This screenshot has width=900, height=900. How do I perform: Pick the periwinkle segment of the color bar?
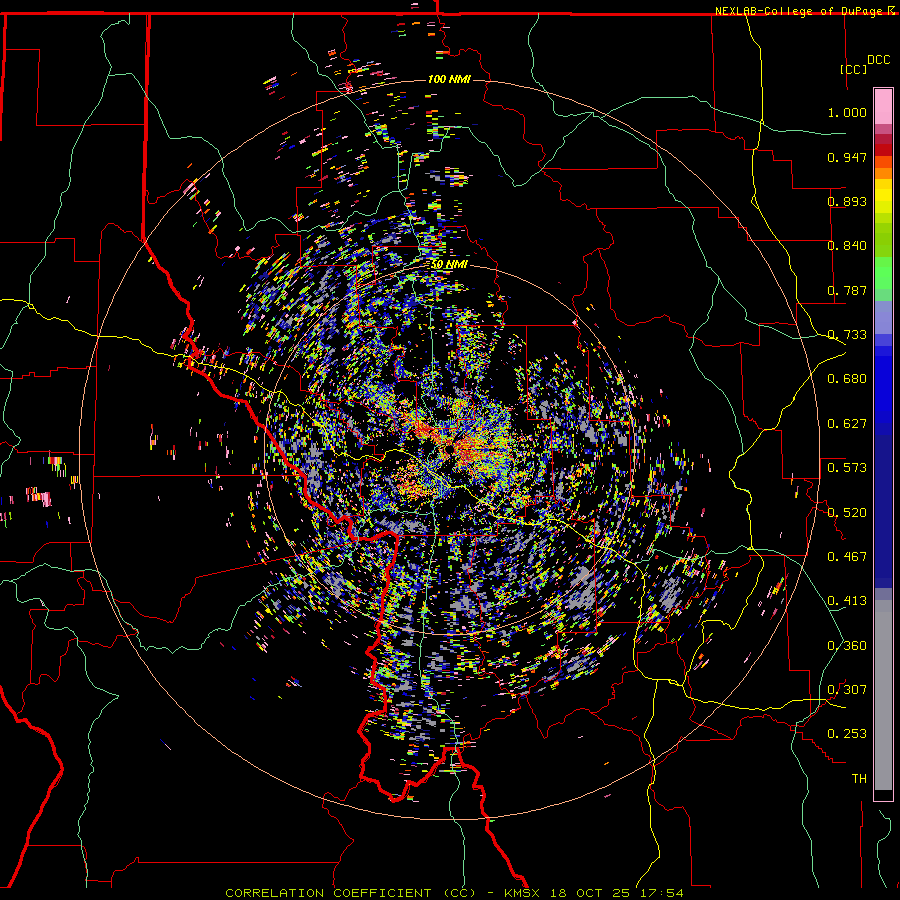click(x=883, y=317)
